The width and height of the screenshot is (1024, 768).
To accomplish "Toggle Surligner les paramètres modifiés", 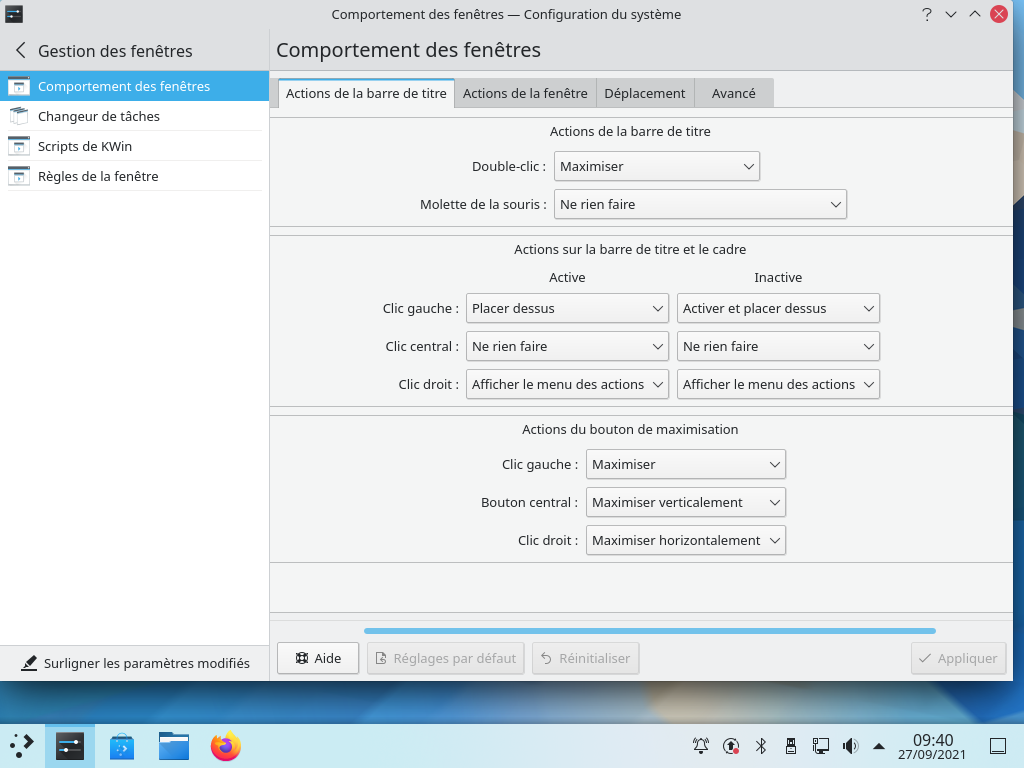I will click(135, 663).
